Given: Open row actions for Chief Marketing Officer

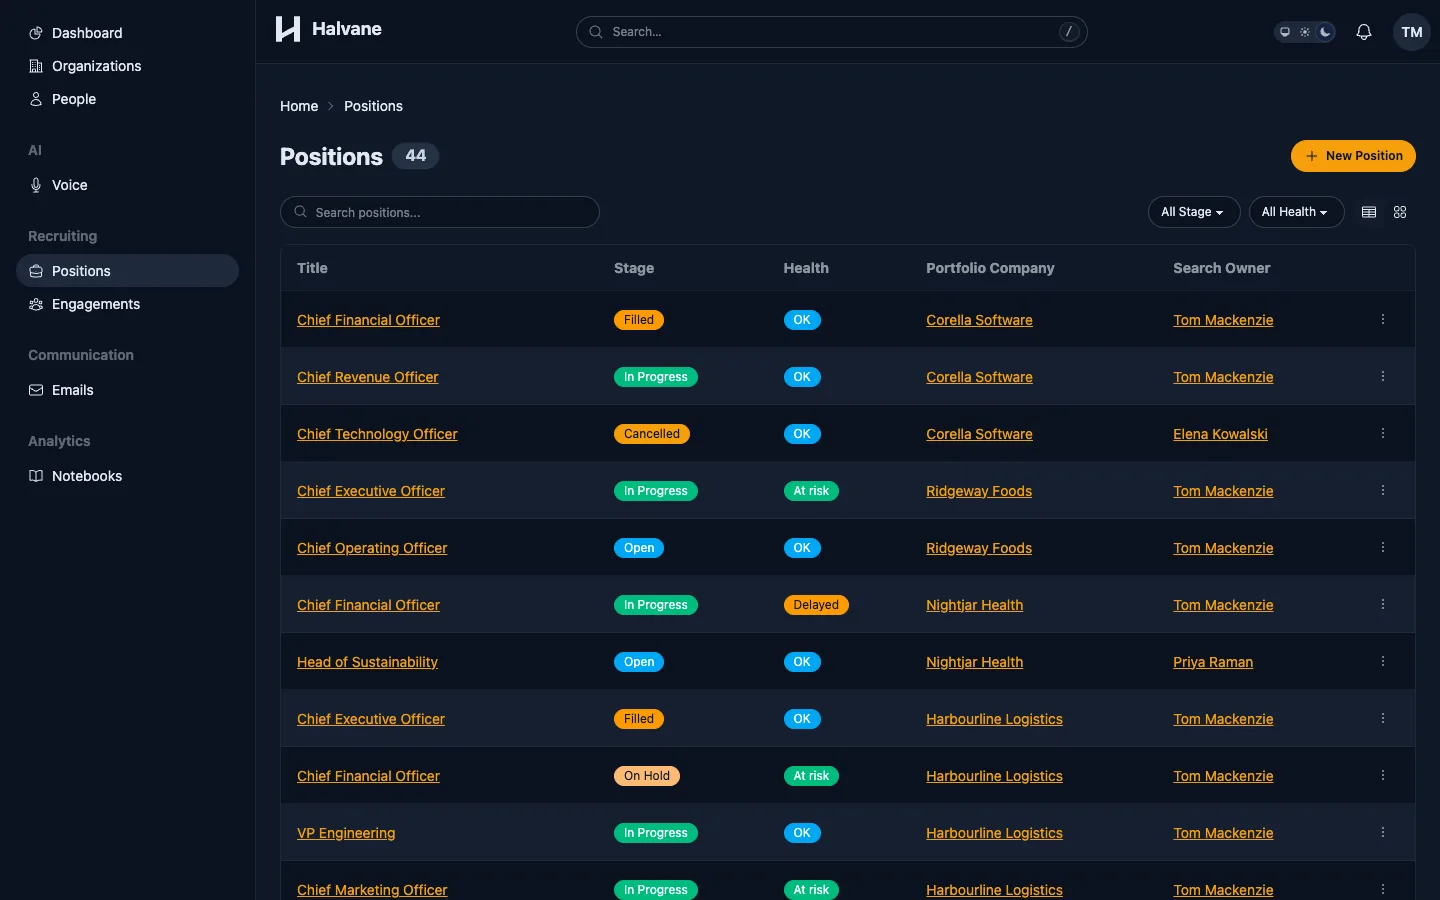Looking at the screenshot, I should point(1383,890).
